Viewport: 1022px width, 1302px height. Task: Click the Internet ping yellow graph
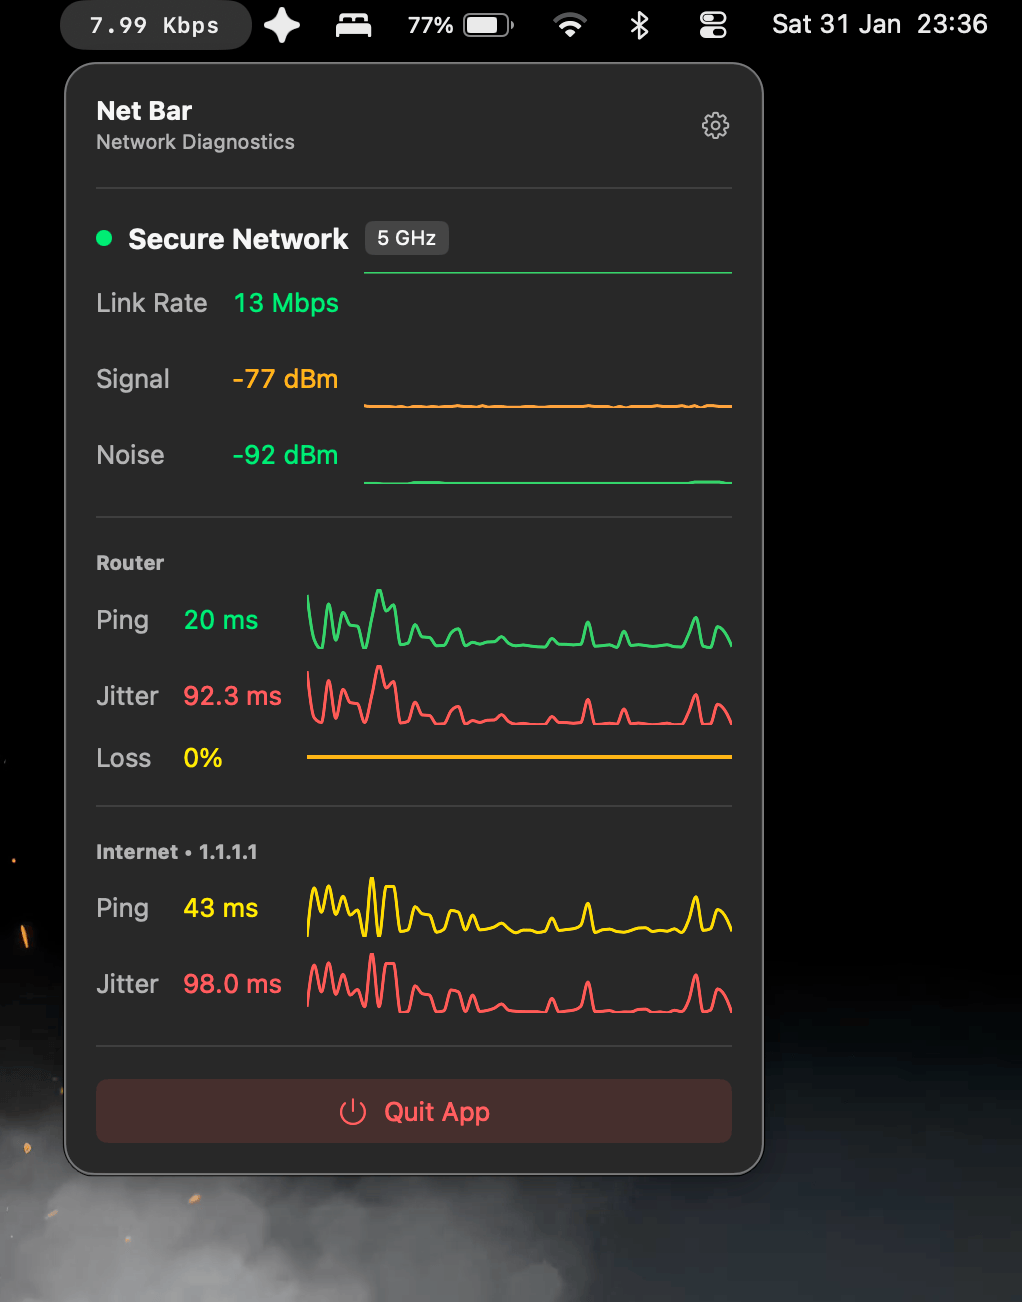[519, 910]
